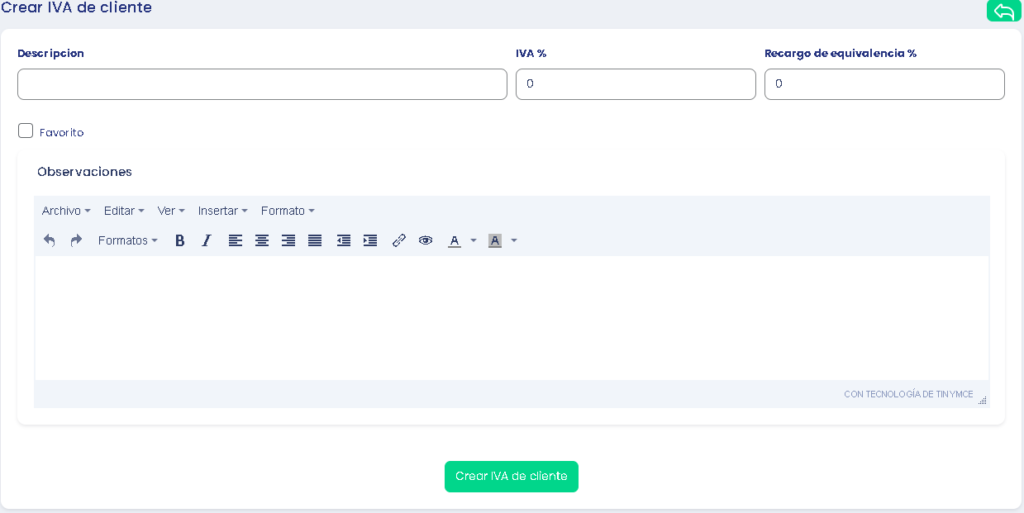The height and width of the screenshot is (513, 1024).
Task: Open the text color dropdown arrow
Action: pos(474,241)
